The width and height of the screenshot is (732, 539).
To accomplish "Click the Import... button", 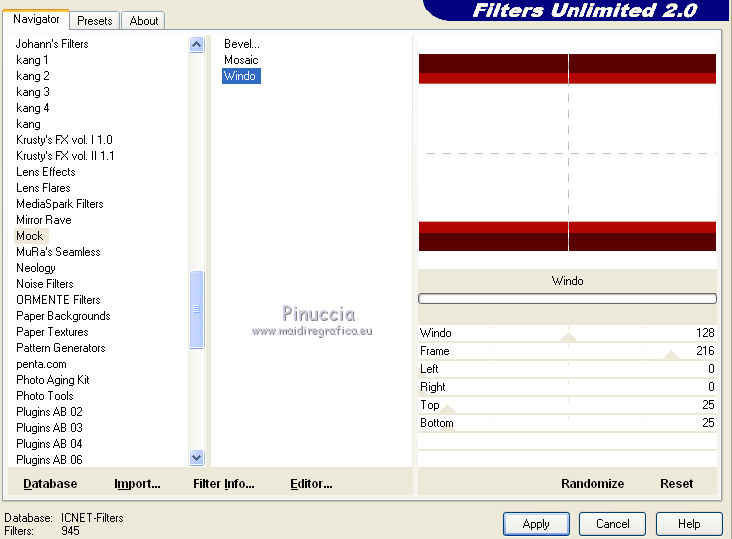I will pos(137,483).
